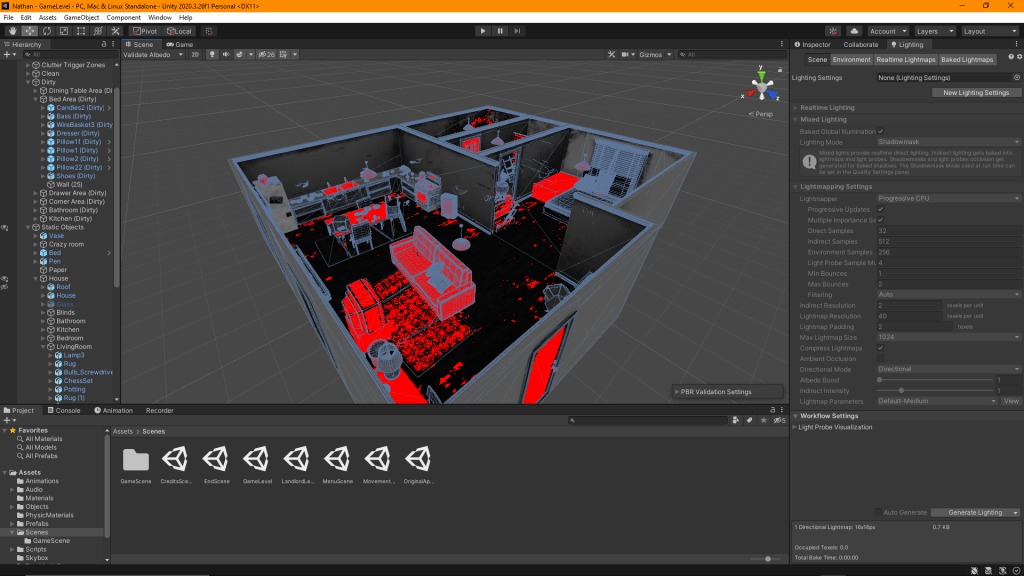The width and height of the screenshot is (1024, 576).
Task: Open Validate Albedo draw mode dropdown
Action: point(153,54)
